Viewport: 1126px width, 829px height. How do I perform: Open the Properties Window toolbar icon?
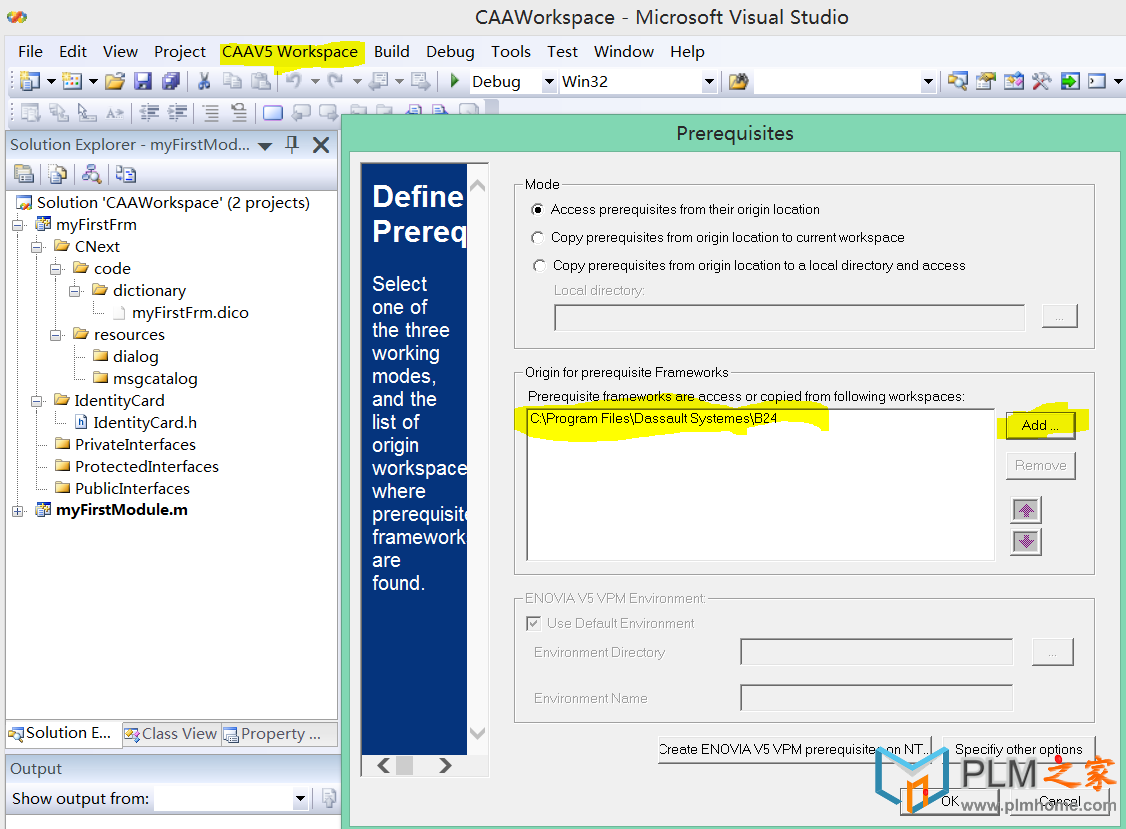pyautogui.click(x=985, y=81)
